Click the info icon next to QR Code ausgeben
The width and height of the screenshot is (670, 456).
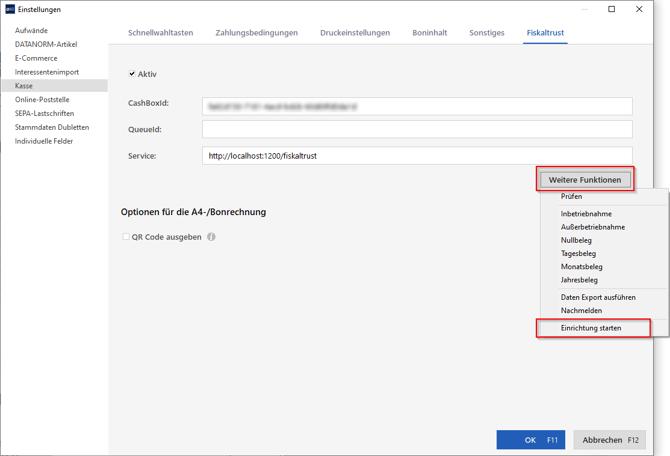pyautogui.click(x=211, y=237)
